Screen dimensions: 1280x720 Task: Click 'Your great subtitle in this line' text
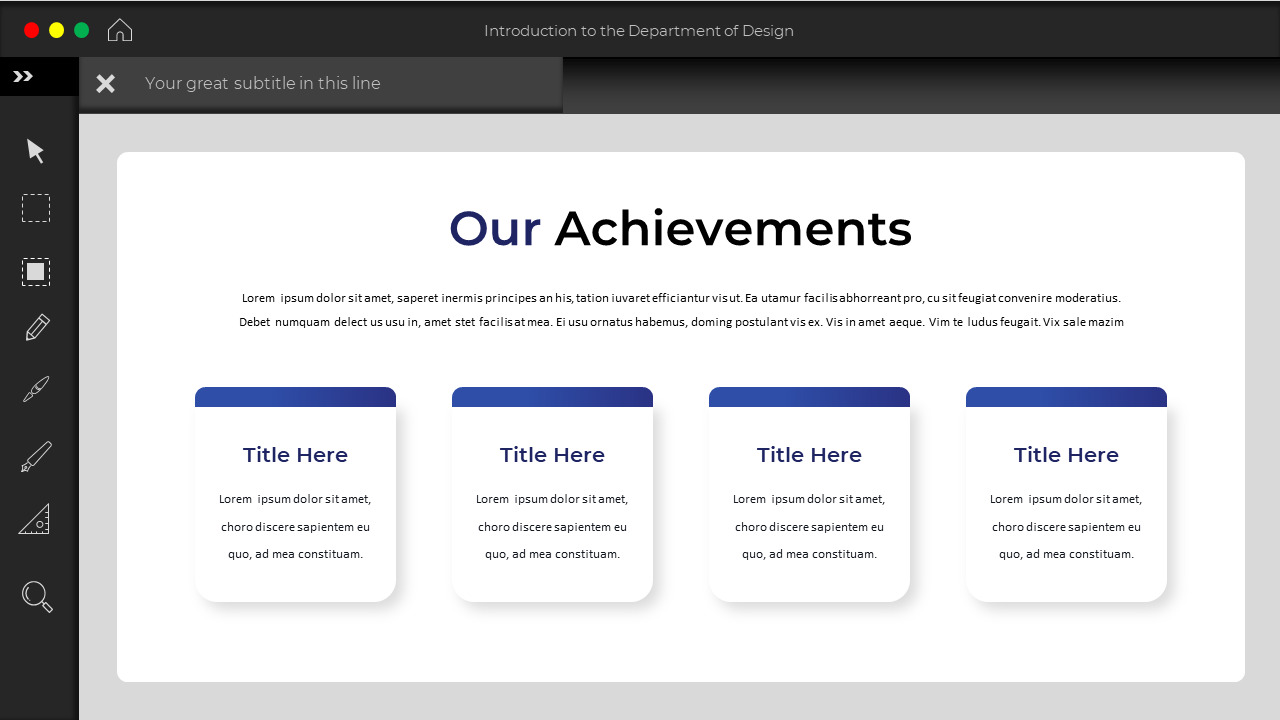[x=263, y=83]
